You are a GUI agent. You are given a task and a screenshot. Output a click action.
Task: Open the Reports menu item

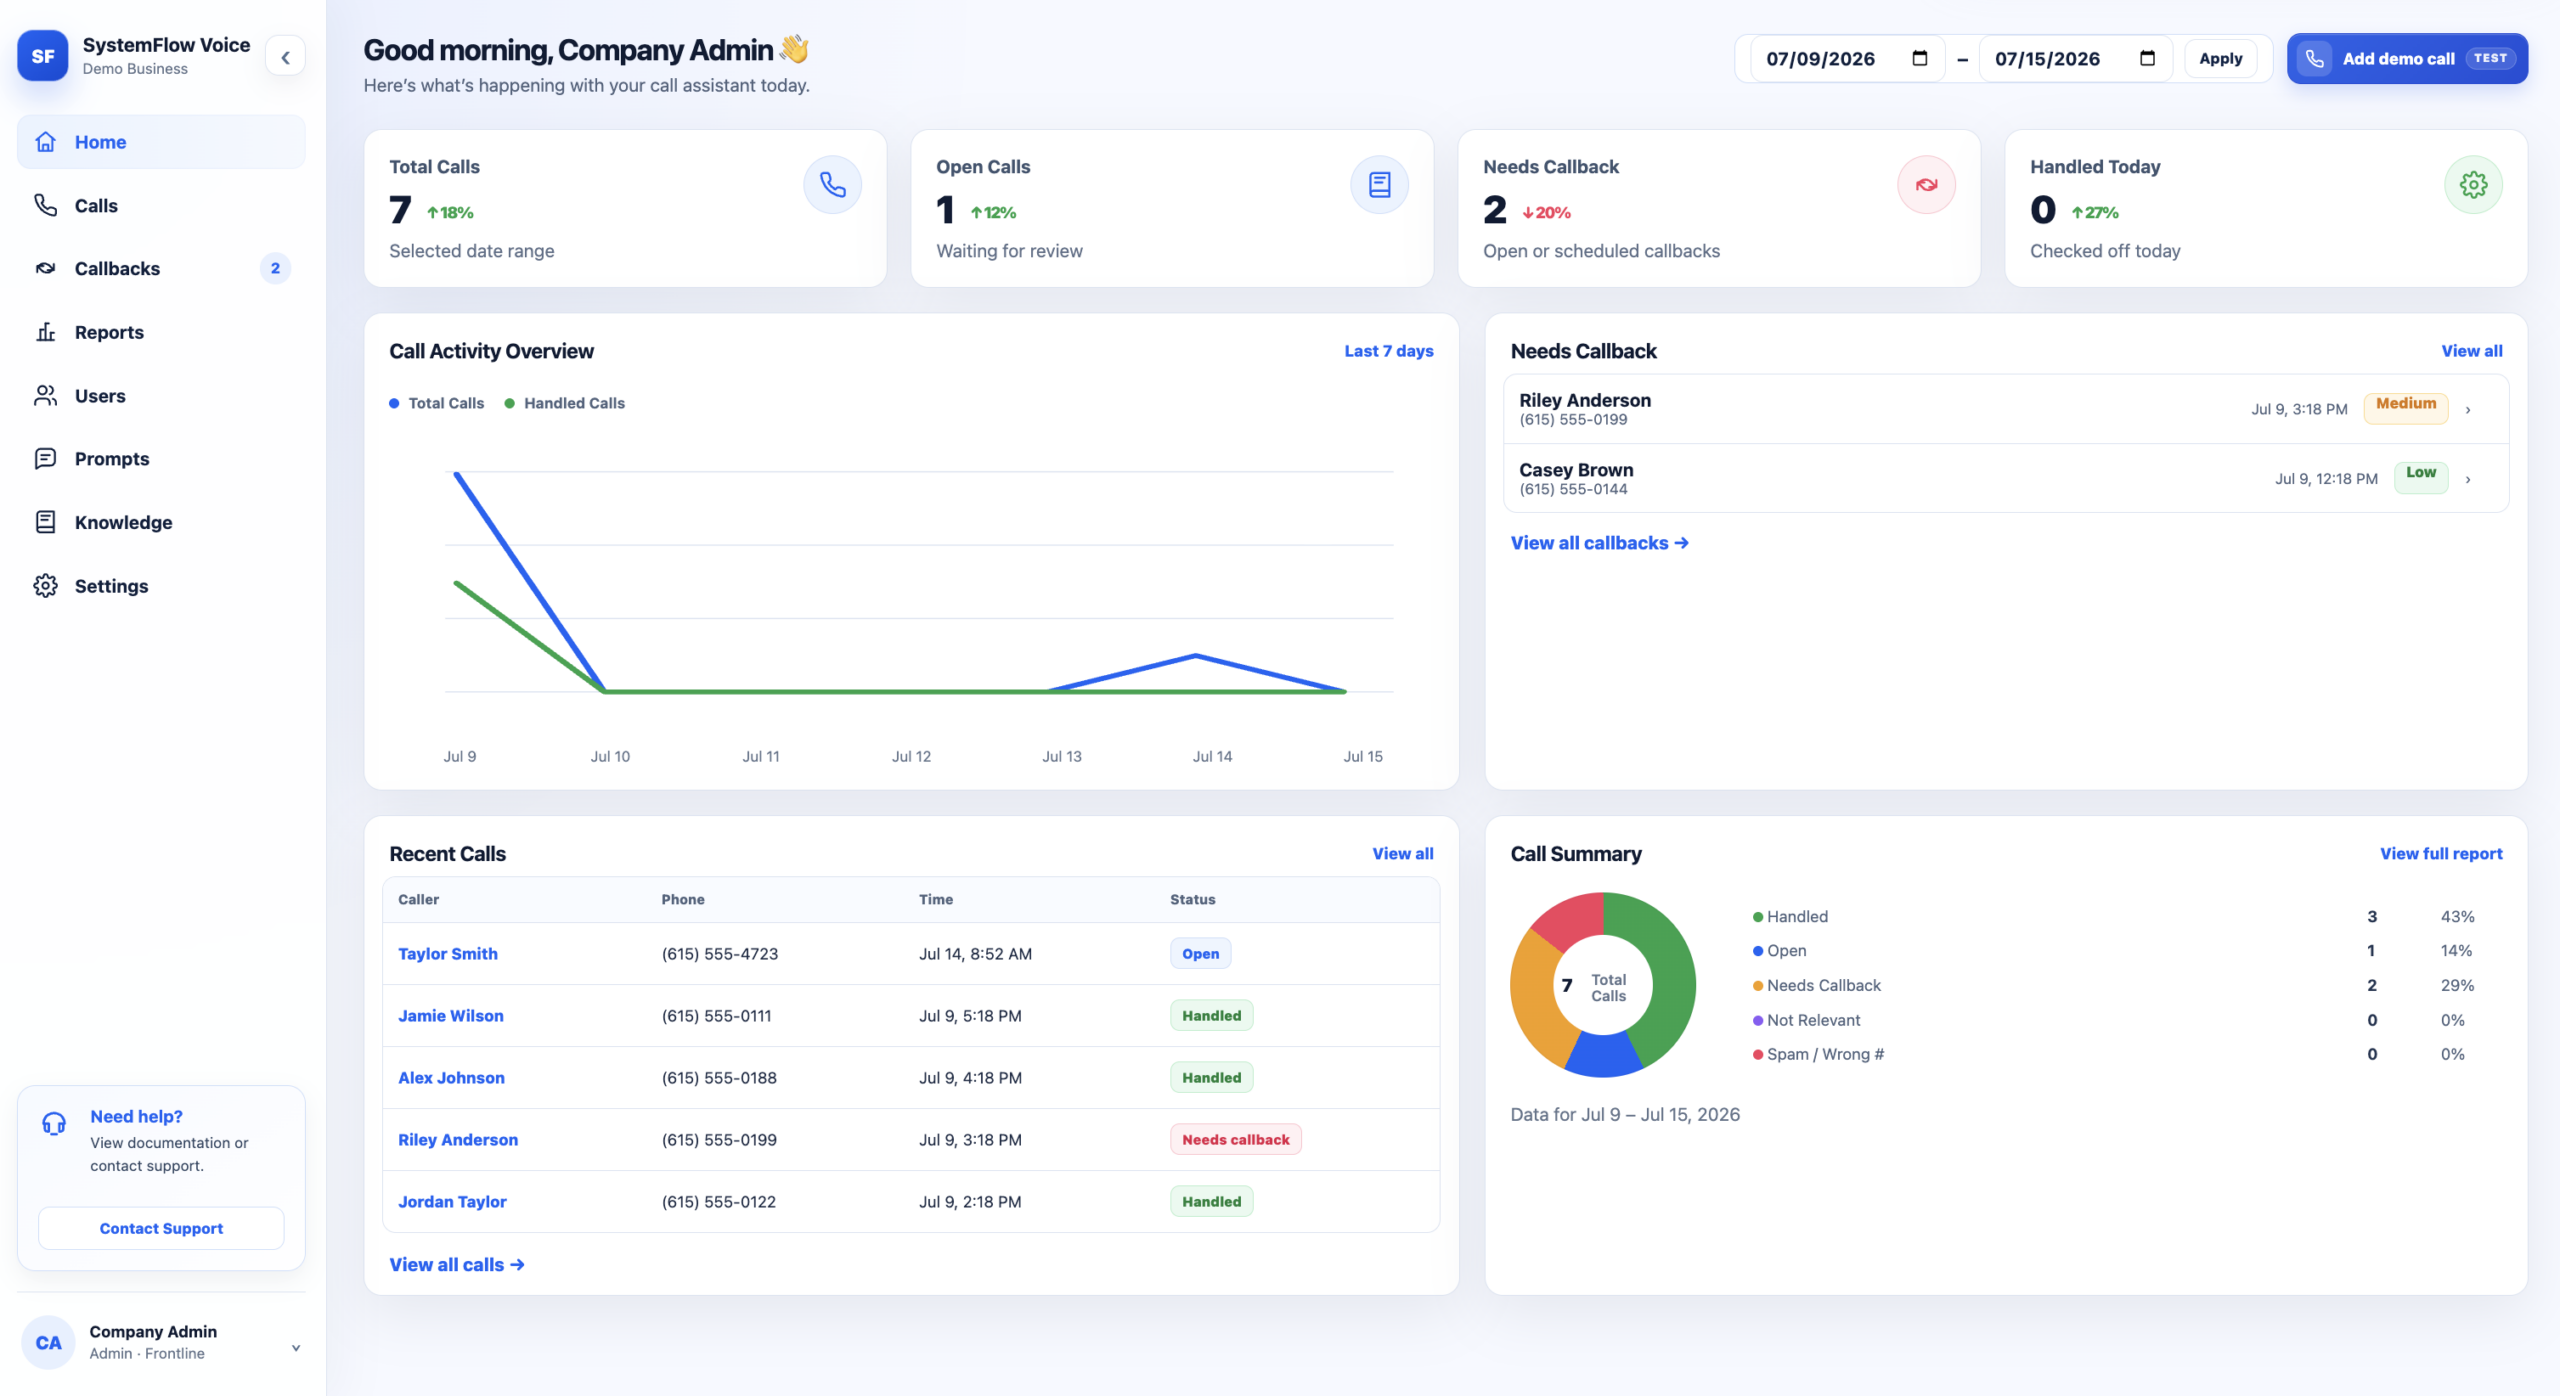[x=161, y=332]
